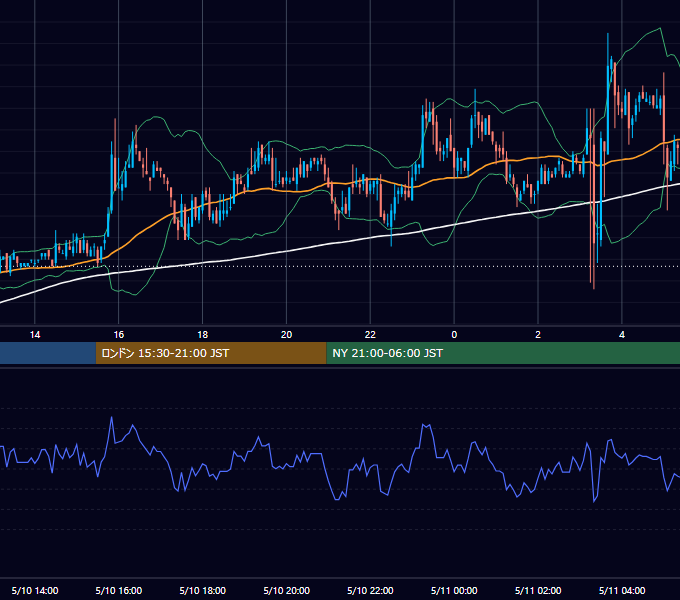The height and width of the screenshot is (600, 680).
Task: Click the London session bar 15:30-21:00 JST
Action: [211, 353]
